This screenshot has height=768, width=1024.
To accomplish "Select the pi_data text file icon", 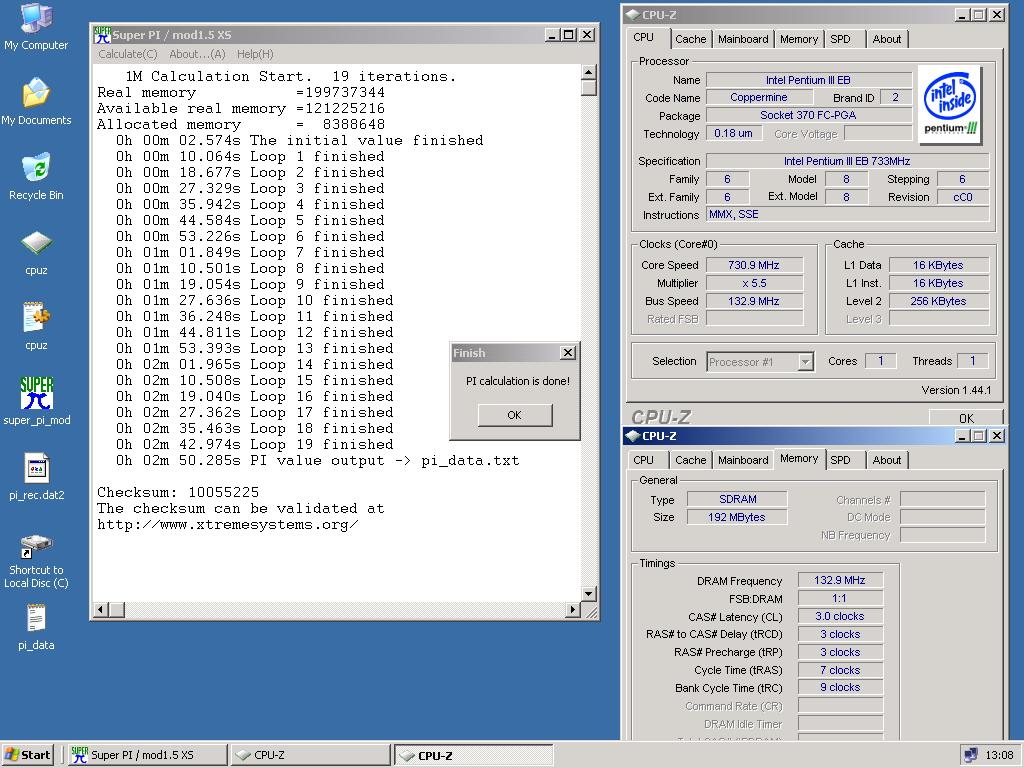I will 36,627.
